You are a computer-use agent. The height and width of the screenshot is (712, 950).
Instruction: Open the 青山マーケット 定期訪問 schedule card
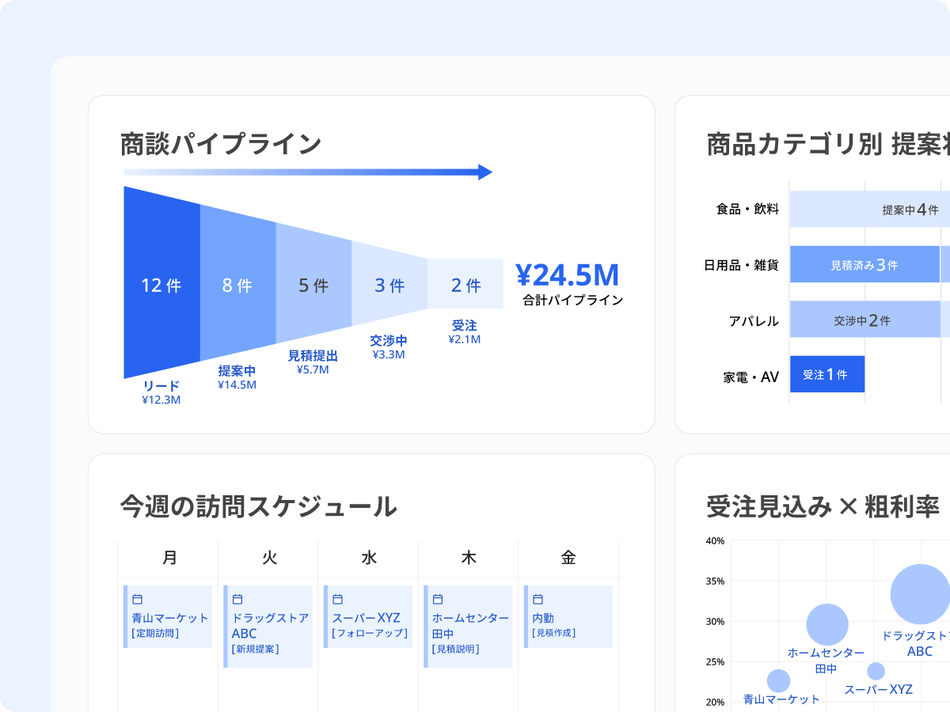(x=168, y=616)
